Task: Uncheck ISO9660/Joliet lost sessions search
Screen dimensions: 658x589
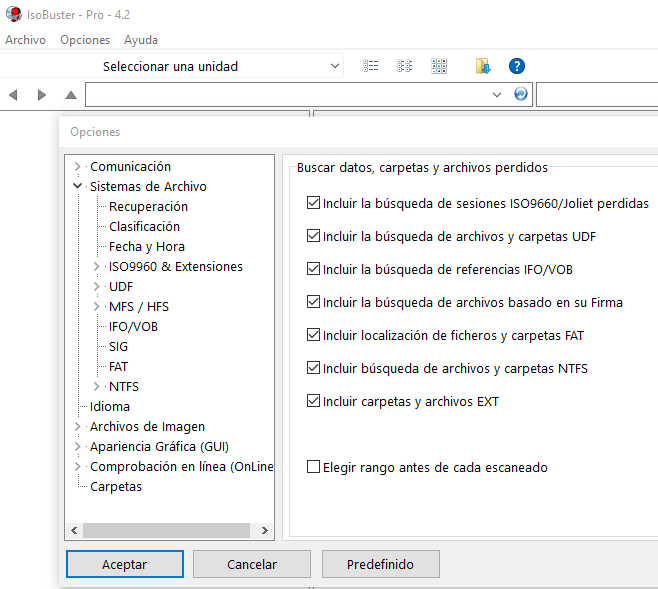Action: click(x=313, y=203)
